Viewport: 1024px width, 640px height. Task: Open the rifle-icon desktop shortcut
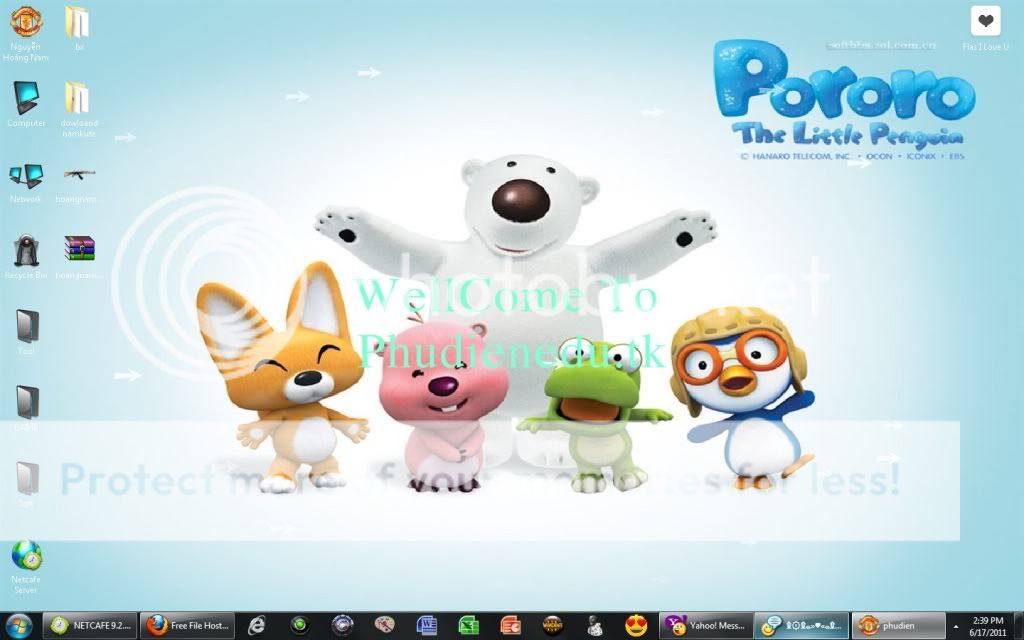click(x=79, y=176)
